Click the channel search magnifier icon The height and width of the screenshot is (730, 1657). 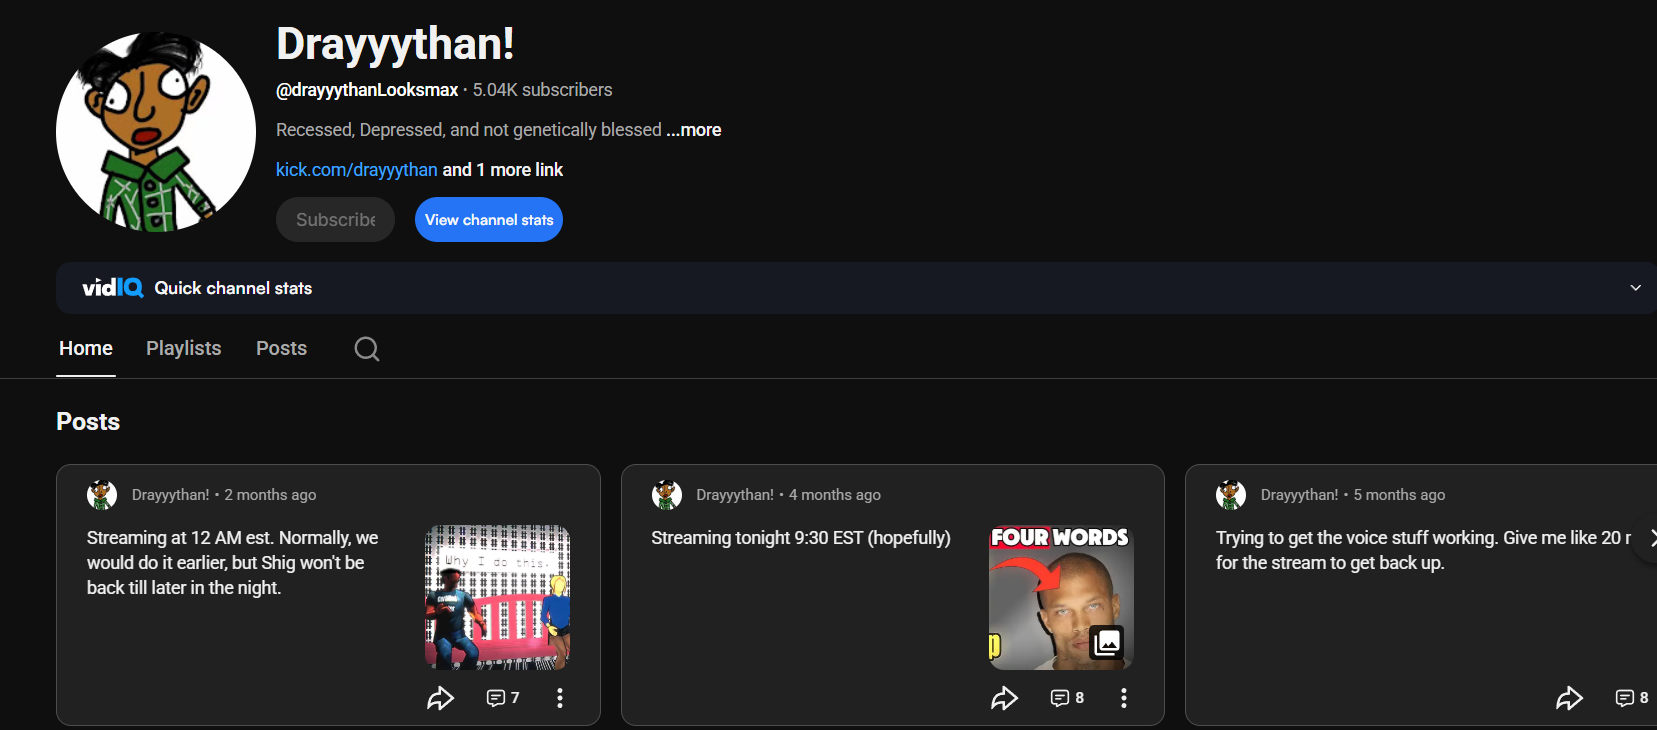[x=367, y=349]
